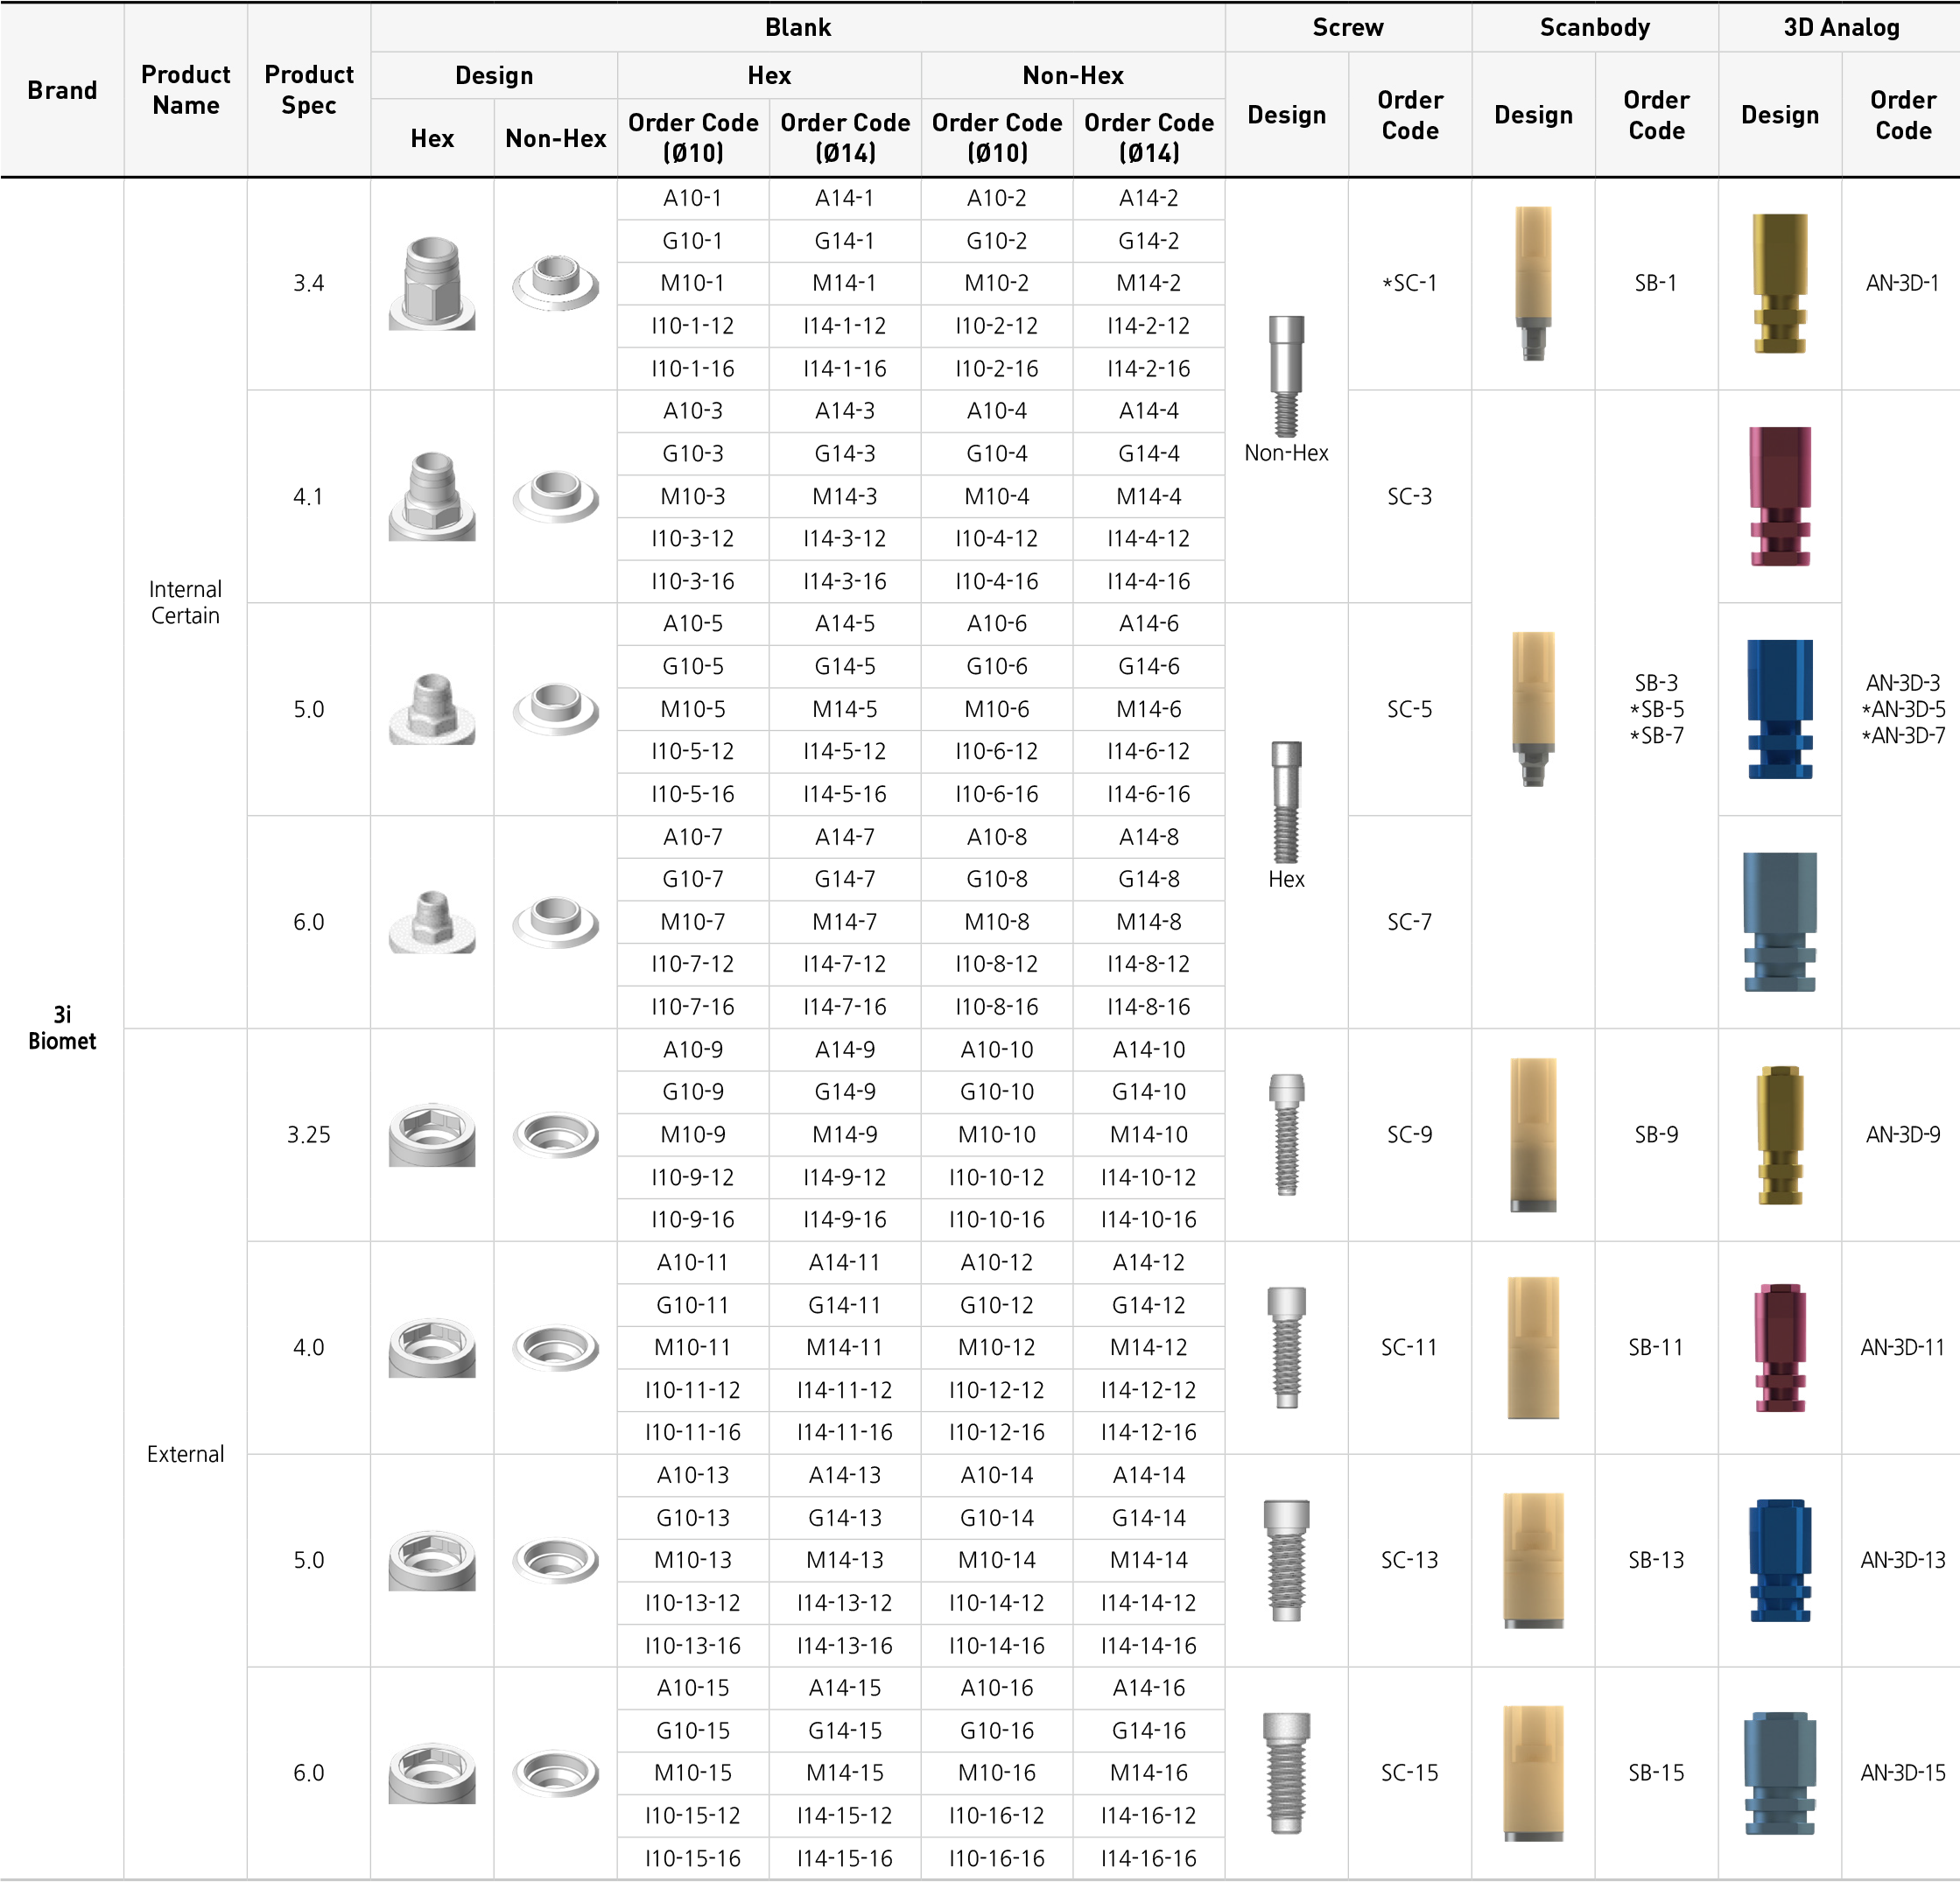Image resolution: width=1960 pixels, height=1882 pixels.
Task: Click order code SB-11
Action: point(1656,1348)
